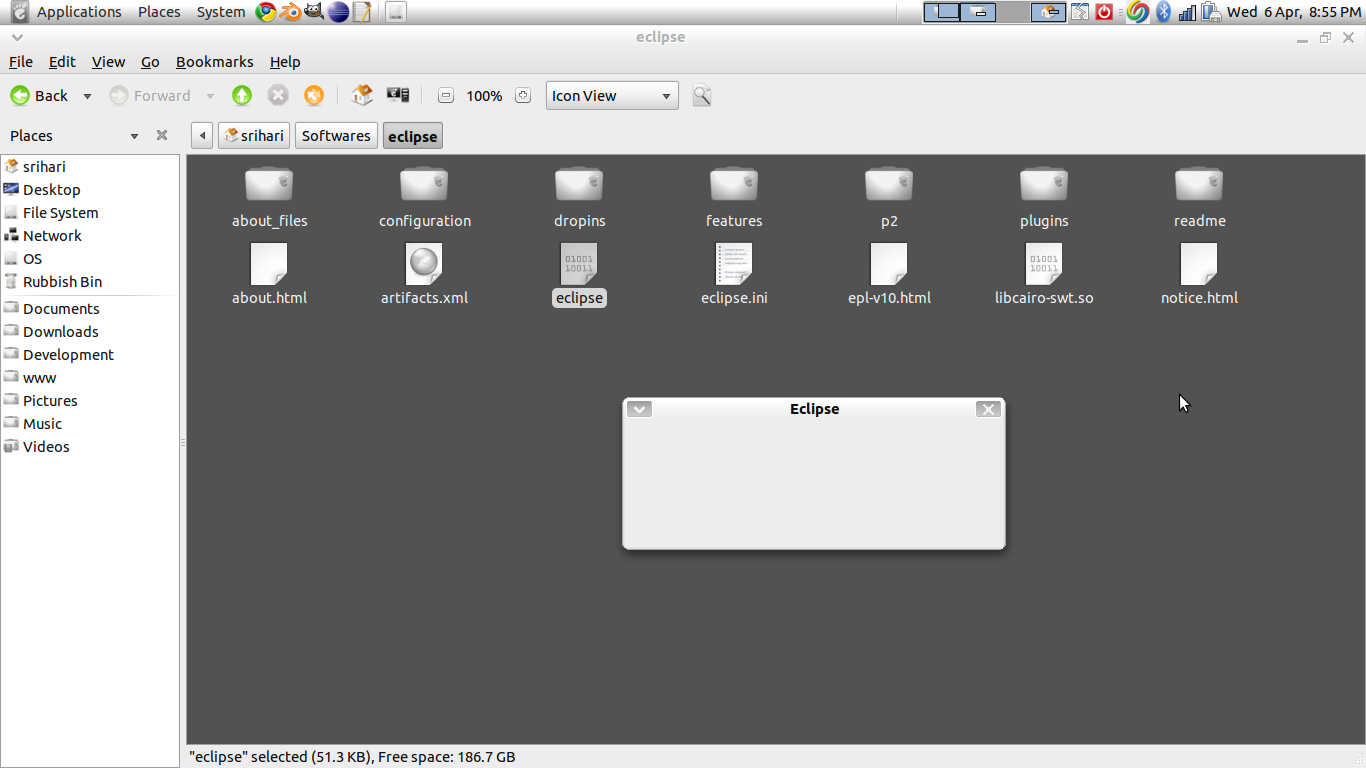This screenshot has height=768, width=1366.
Task: Close the small Eclipse dialog
Action: tap(988, 409)
